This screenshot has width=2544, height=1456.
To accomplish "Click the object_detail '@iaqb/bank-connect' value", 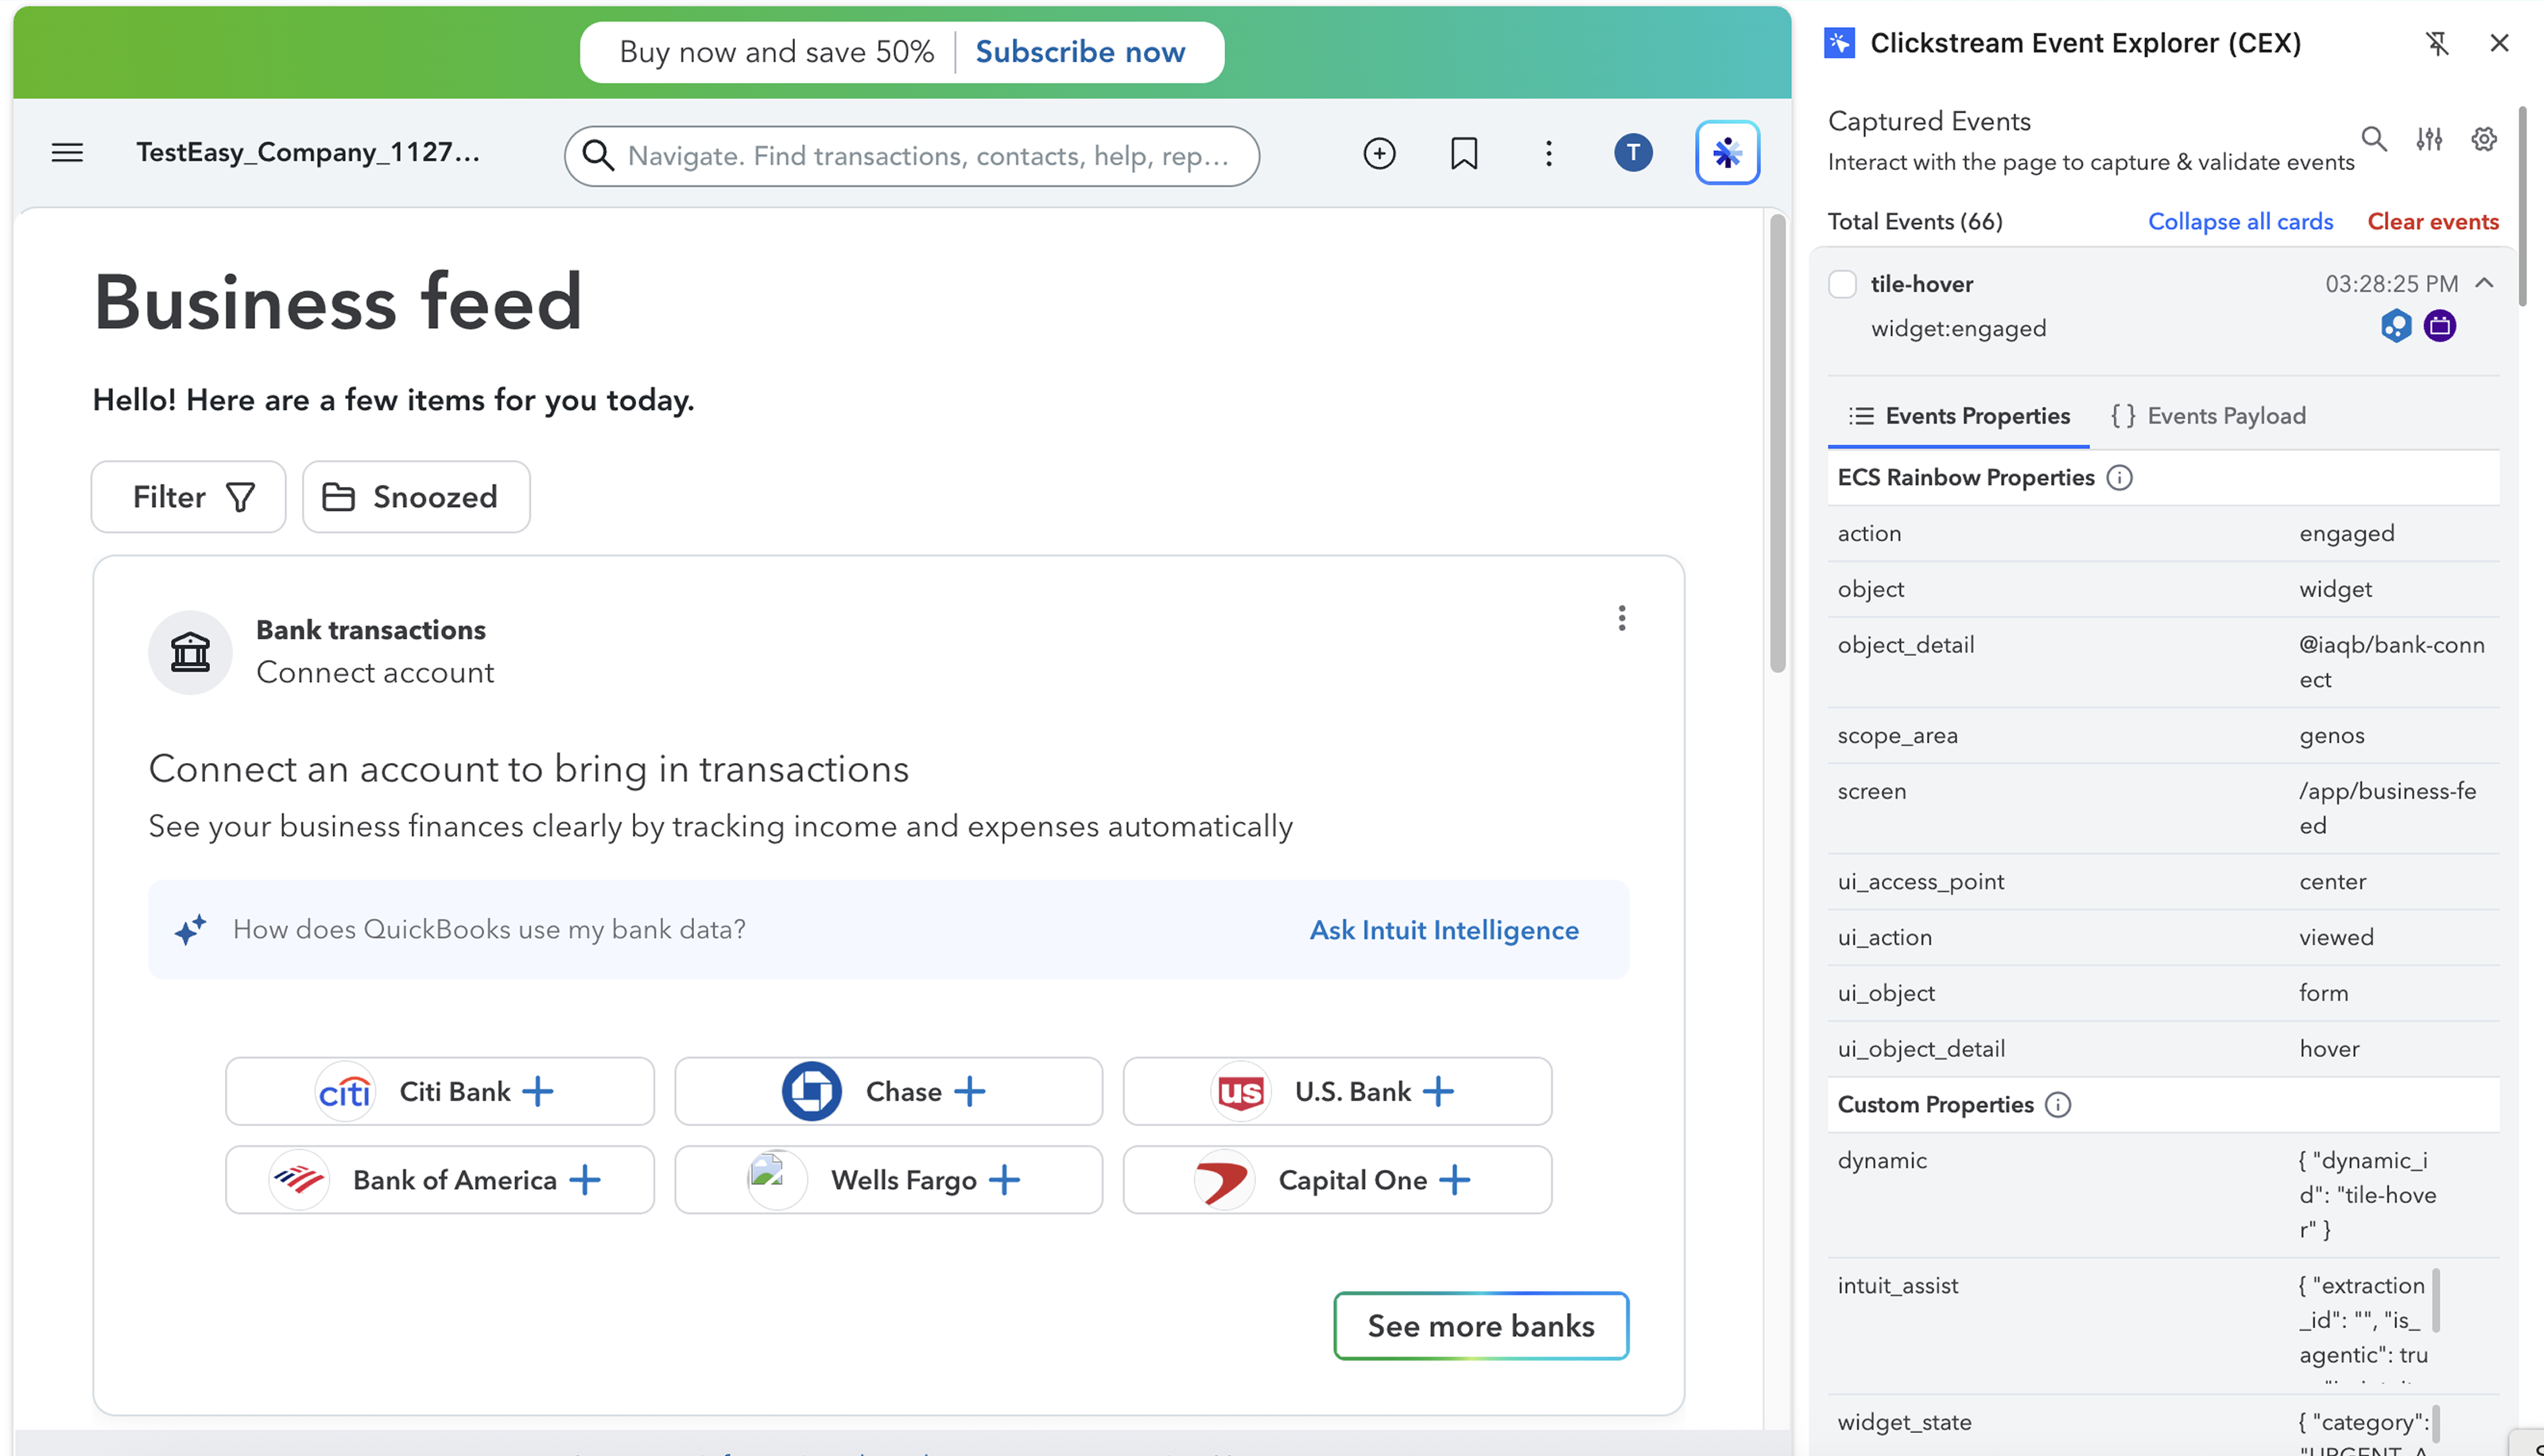I will [x=2391, y=662].
